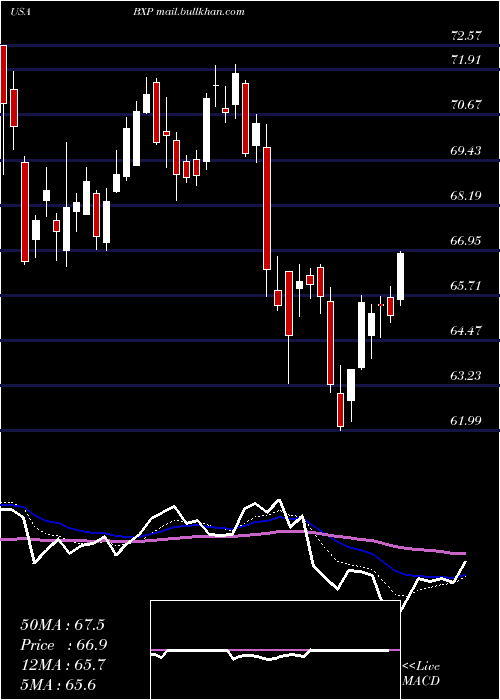This screenshot has height=700, width=500.
Task: Click the MACD inset chart panel
Action: point(275,650)
